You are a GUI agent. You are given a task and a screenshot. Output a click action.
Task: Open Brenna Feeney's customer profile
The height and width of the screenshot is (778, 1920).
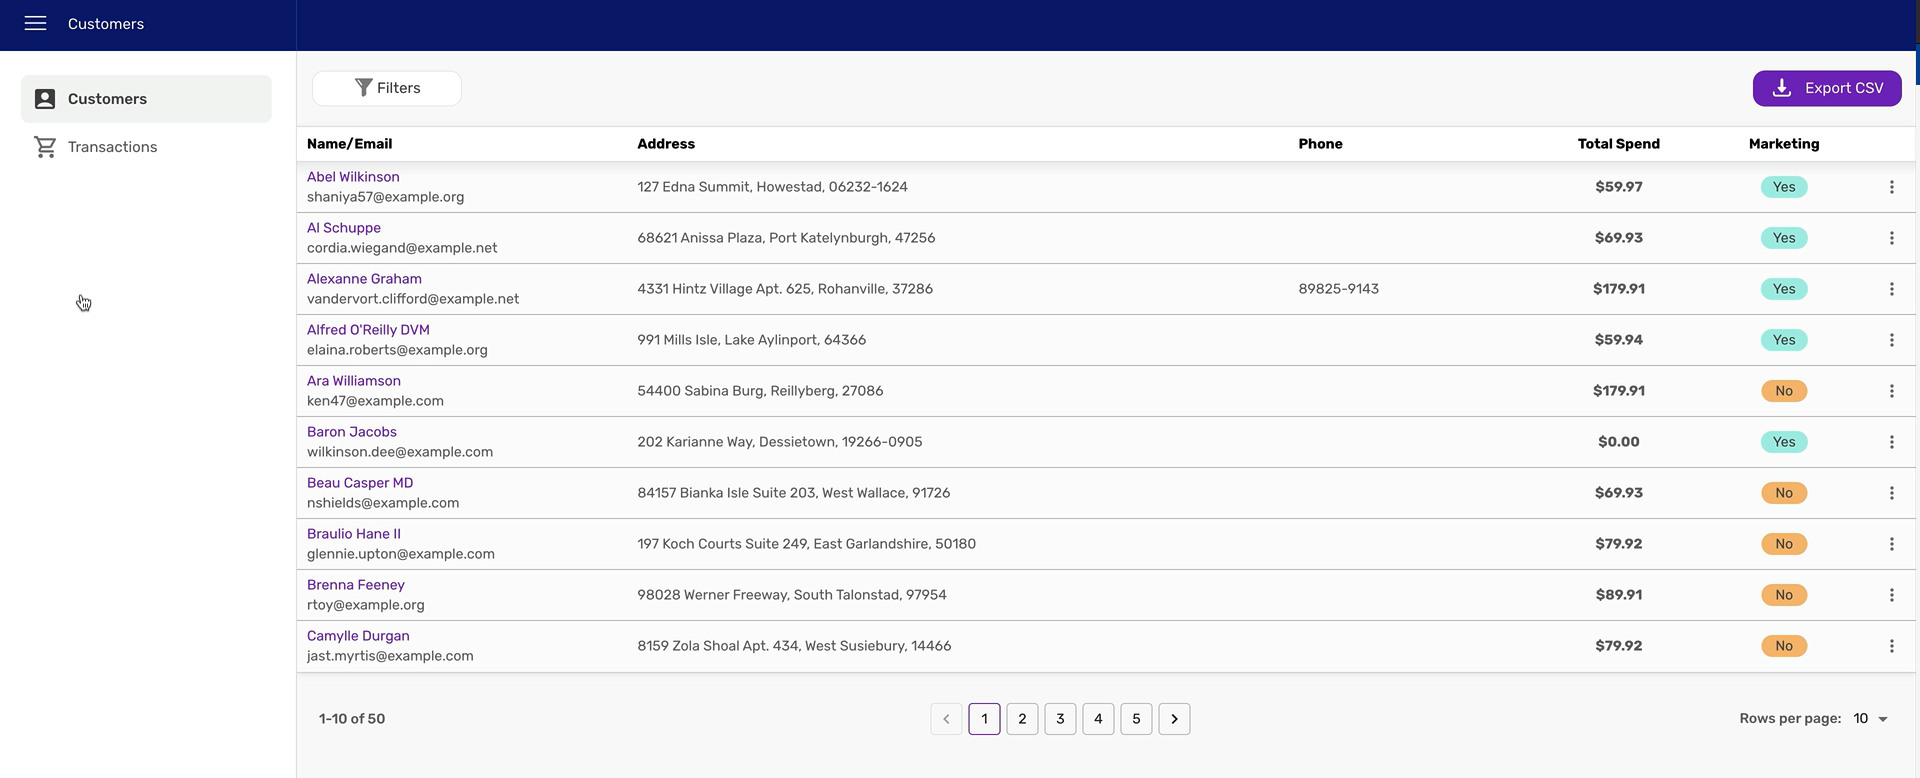click(356, 585)
